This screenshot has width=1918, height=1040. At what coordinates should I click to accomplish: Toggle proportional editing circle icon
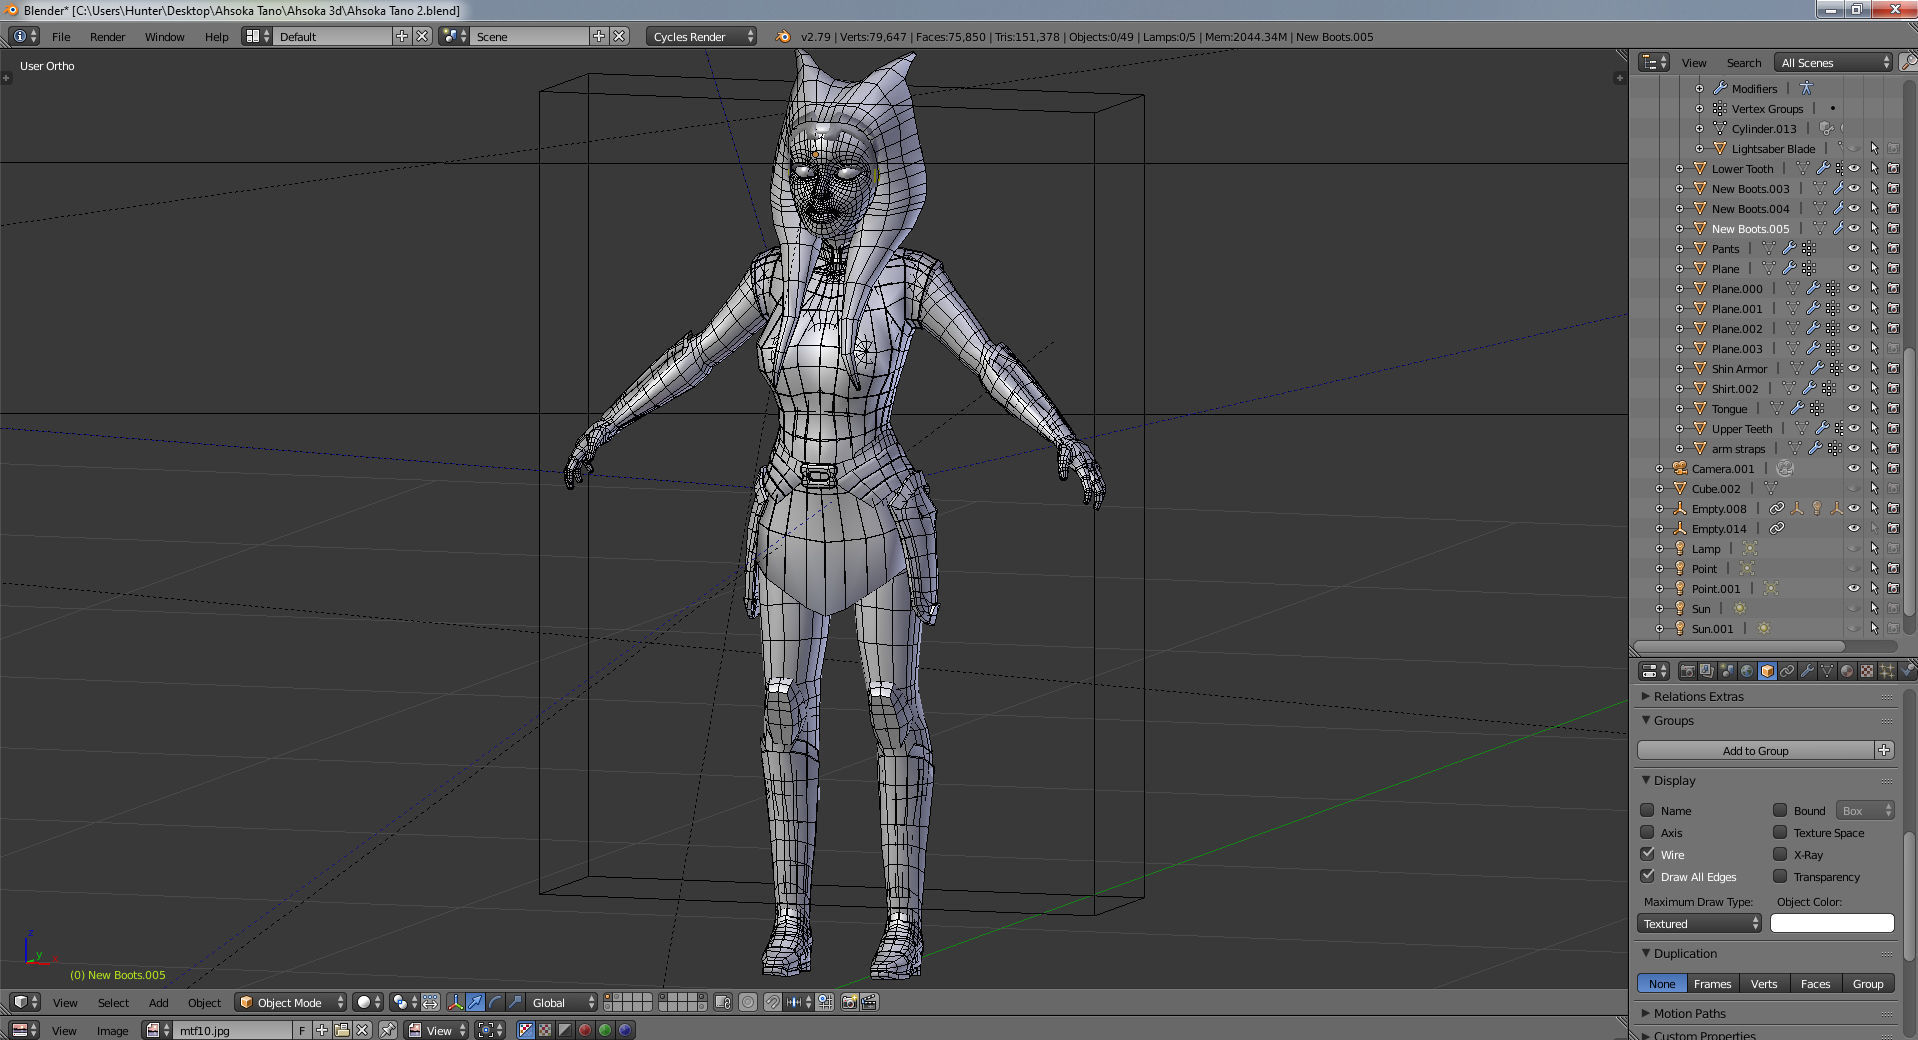click(747, 1002)
